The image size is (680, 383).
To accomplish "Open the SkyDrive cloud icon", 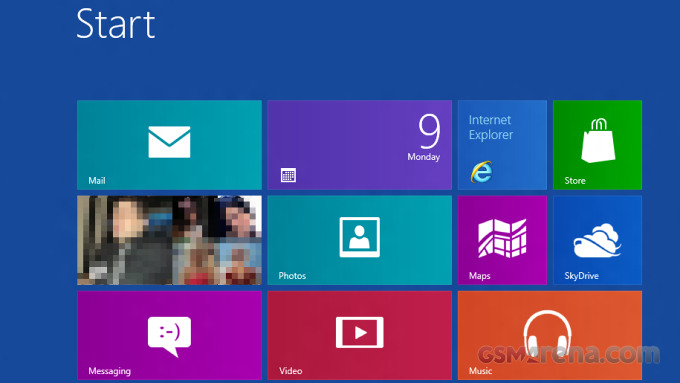I will (x=597, y=241).
